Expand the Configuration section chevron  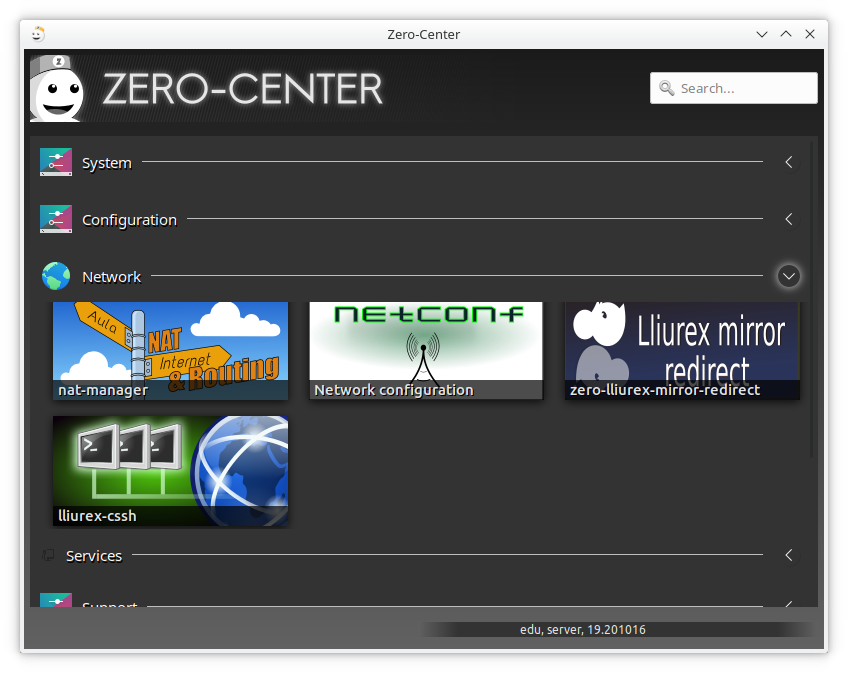[789, 219]
